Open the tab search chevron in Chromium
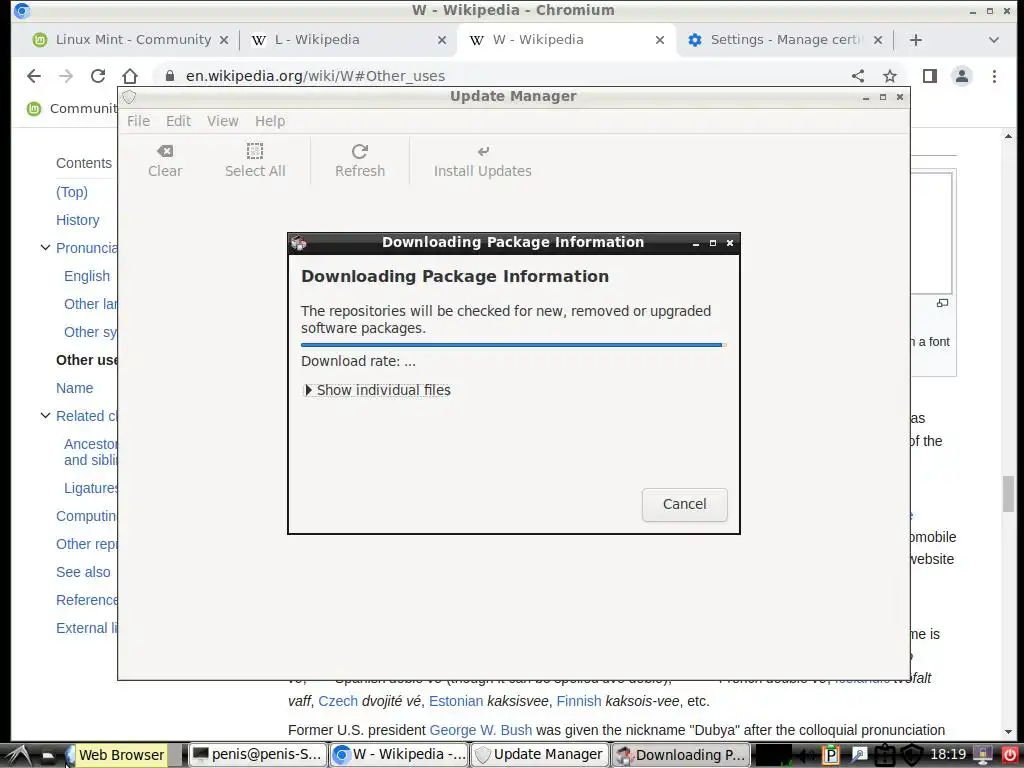 click(993, 40)
